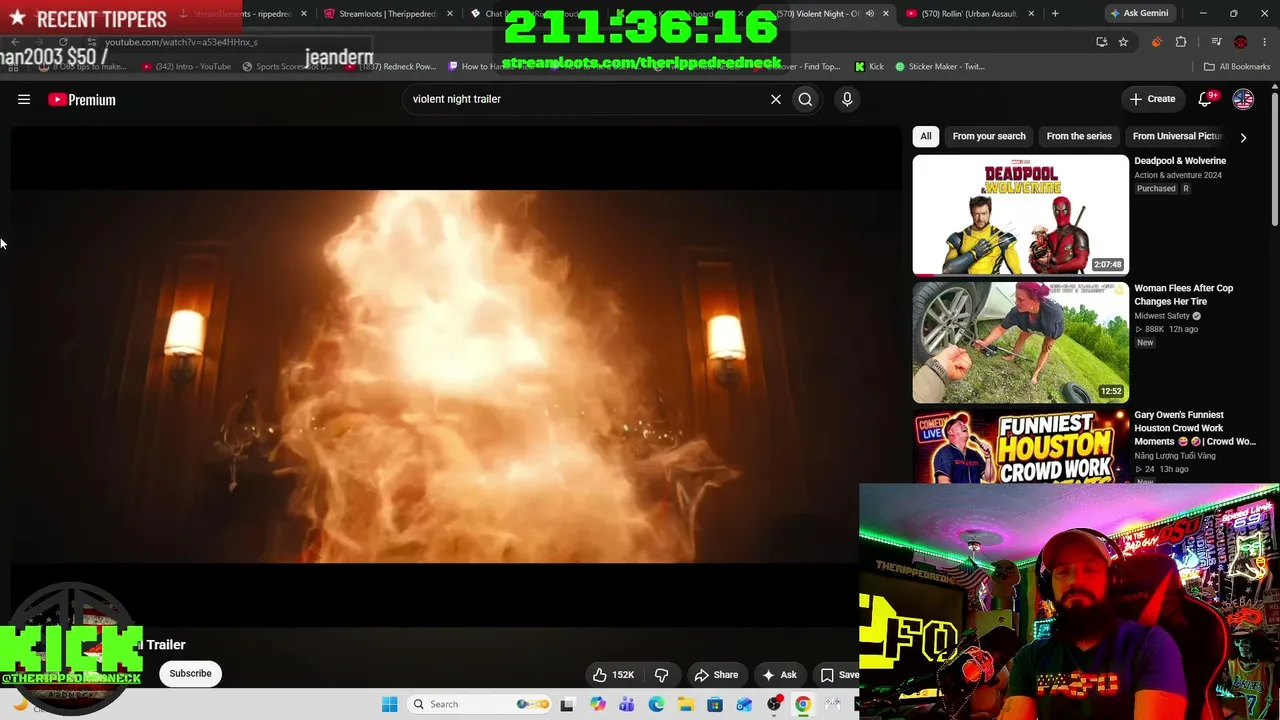Open the All Bookmarks folder
The height and width of the screenshot is (720, 1280).
coord(1237,67)
